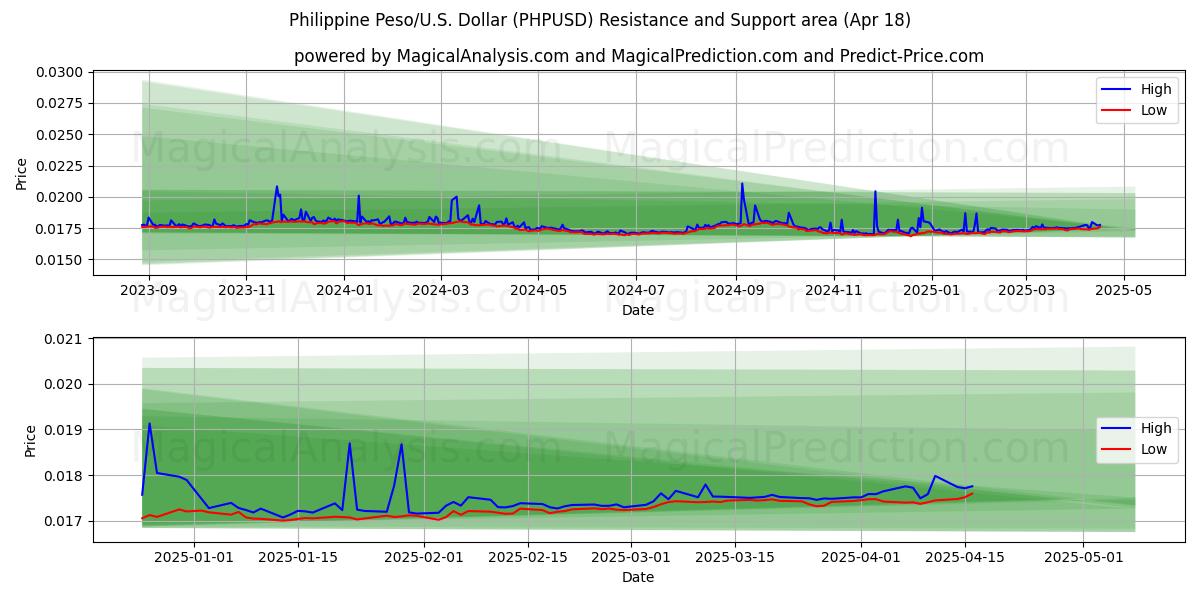Screen dimensions: 1200x600
Task: Click the 'Date' axis label under top chart
Action: pyautogui.click(x=638, y=310)
